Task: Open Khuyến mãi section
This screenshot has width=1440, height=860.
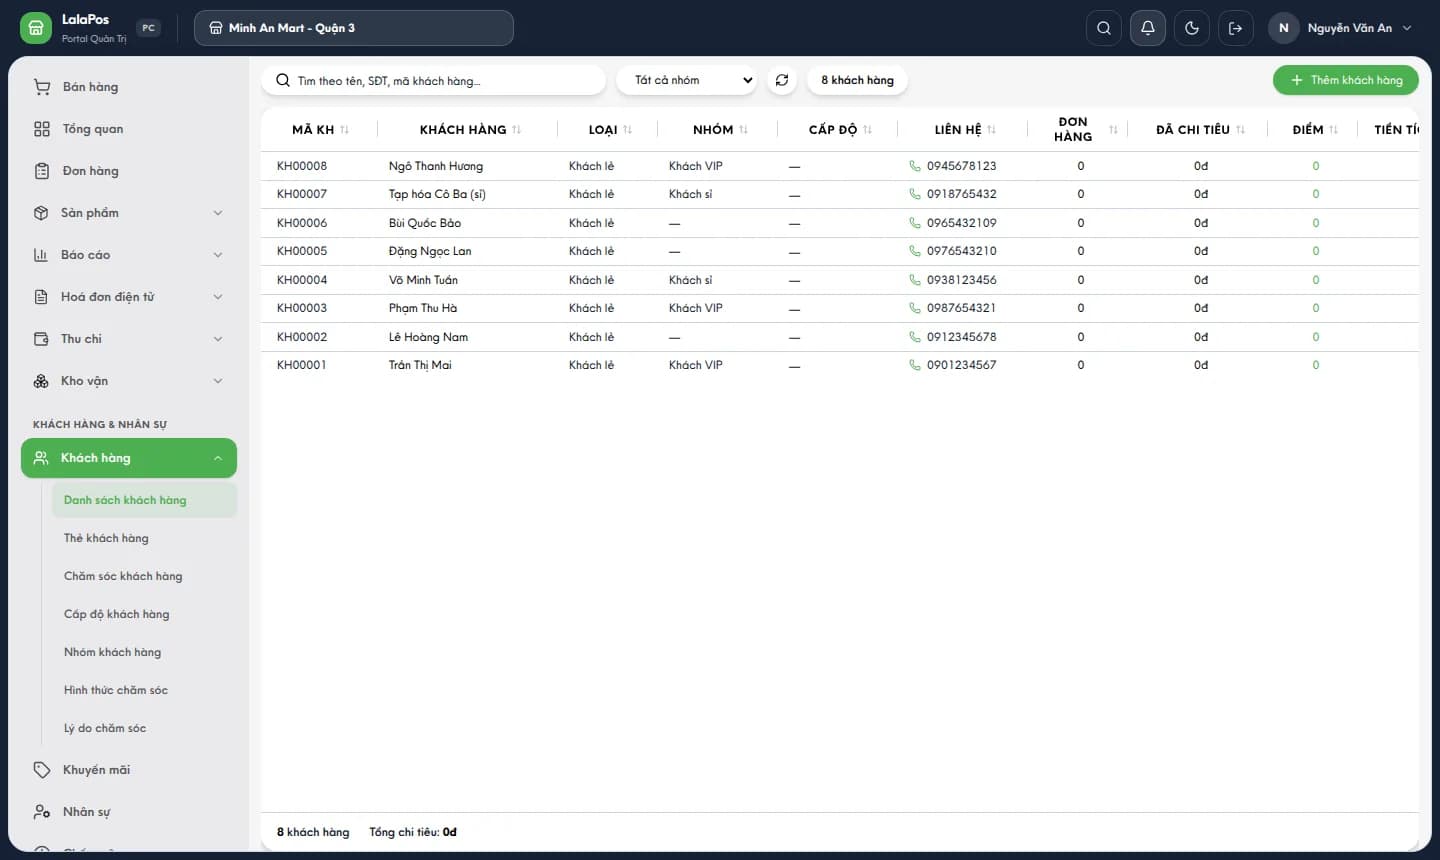Action: coord(129,770)
